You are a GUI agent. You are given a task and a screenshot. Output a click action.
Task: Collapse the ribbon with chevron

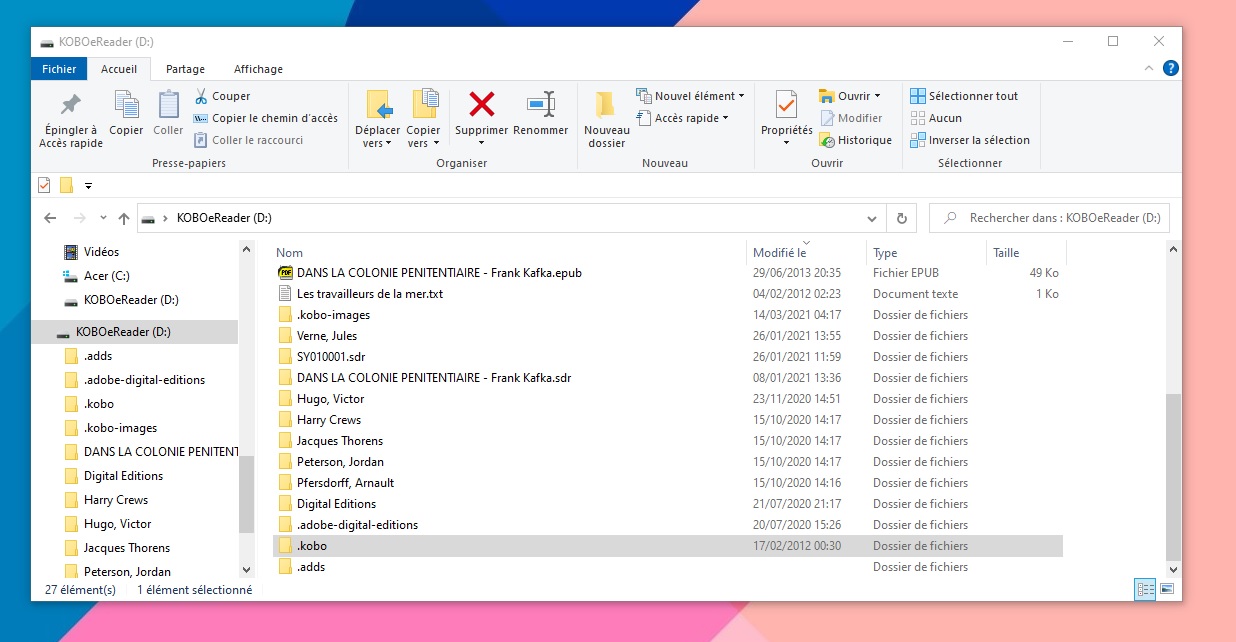click(x=1149, y=68)
